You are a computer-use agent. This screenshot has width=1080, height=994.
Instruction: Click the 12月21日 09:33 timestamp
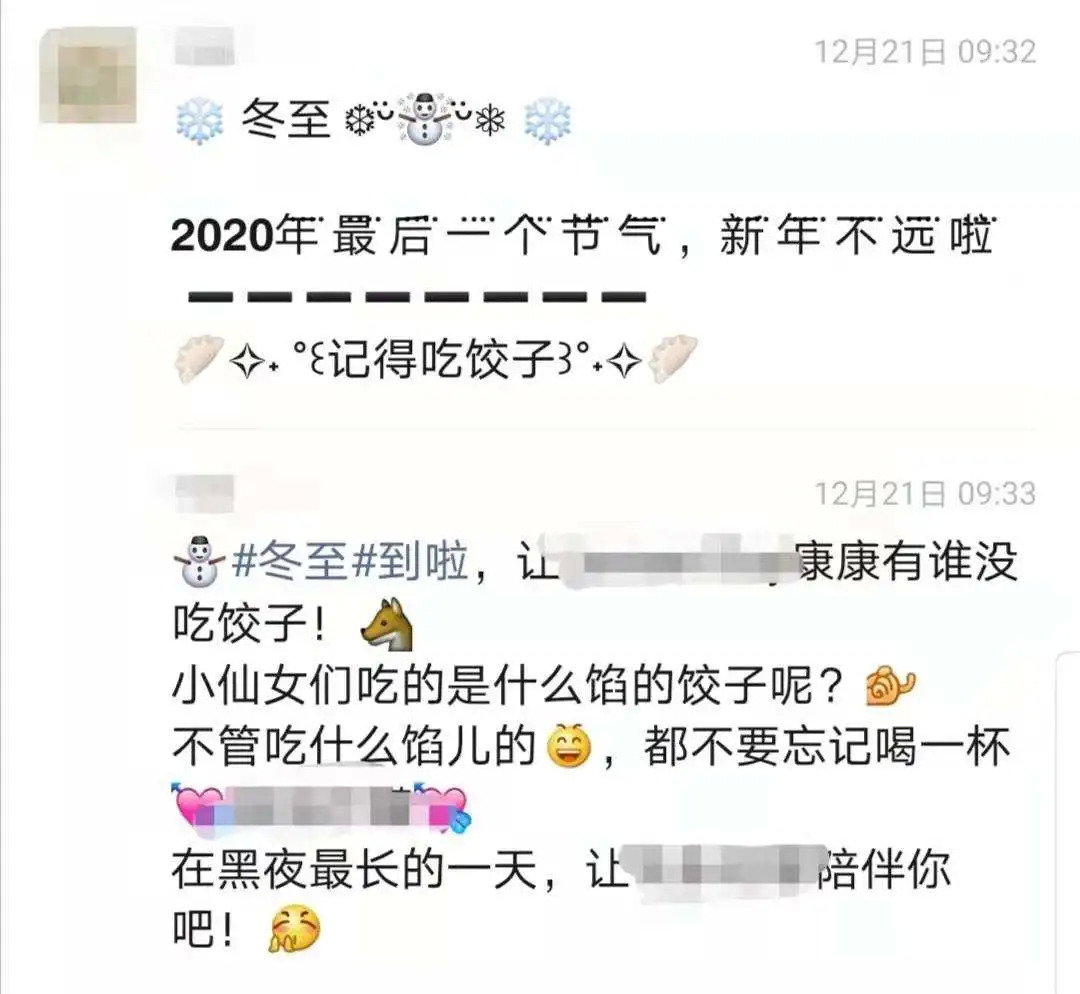(925, 494)
